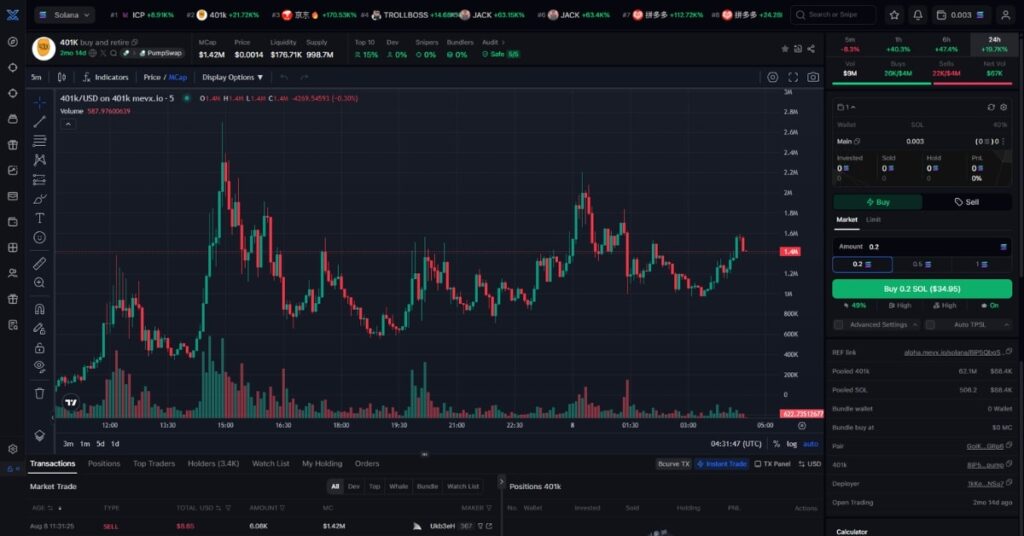Select the brush drawing tool
The height and width of the screenshot is (536, 1024).
(40, 198)
